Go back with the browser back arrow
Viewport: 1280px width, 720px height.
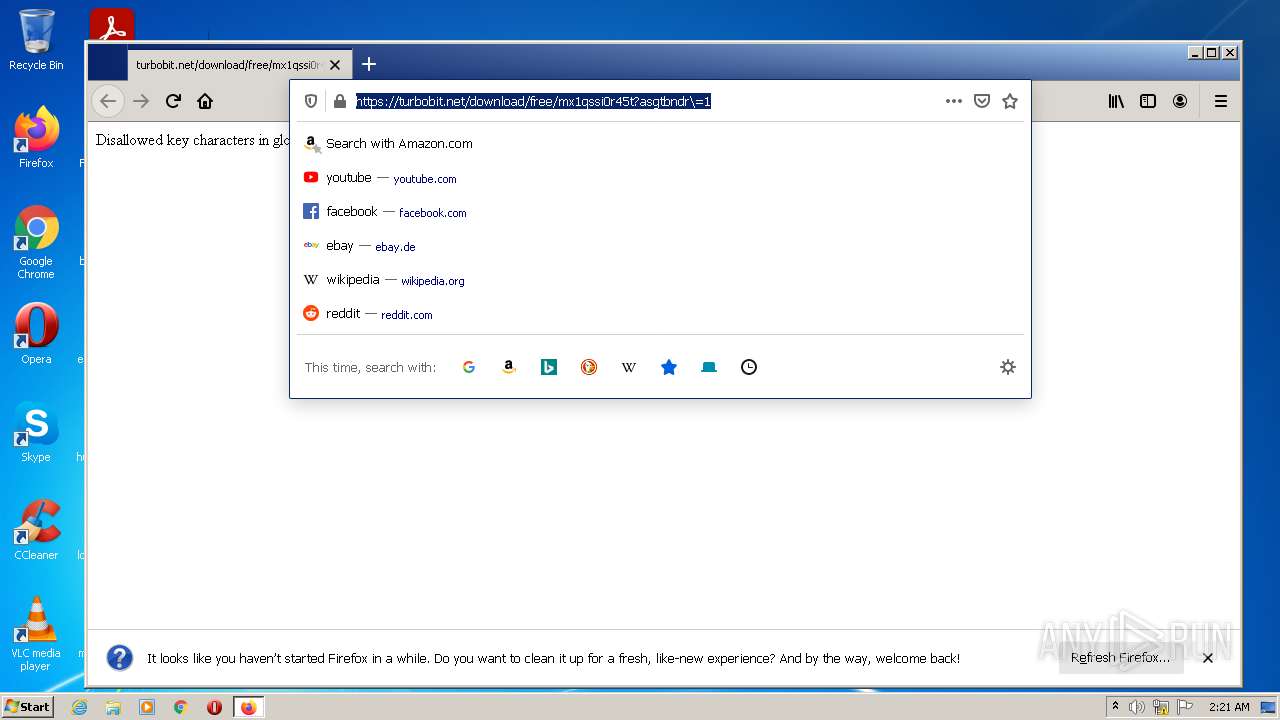tap(108, 101)
